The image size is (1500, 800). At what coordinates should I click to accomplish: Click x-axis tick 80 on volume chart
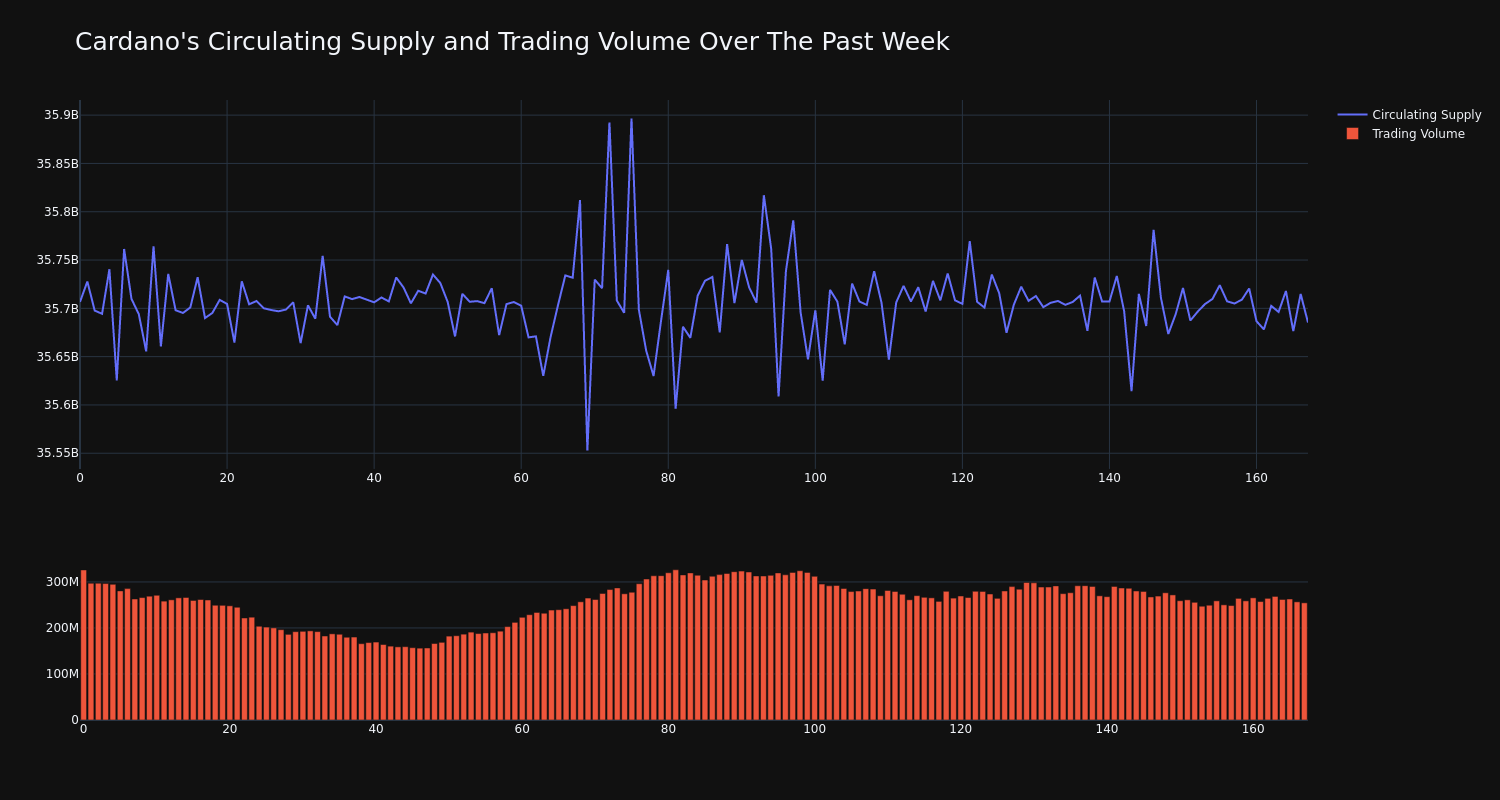668,729
